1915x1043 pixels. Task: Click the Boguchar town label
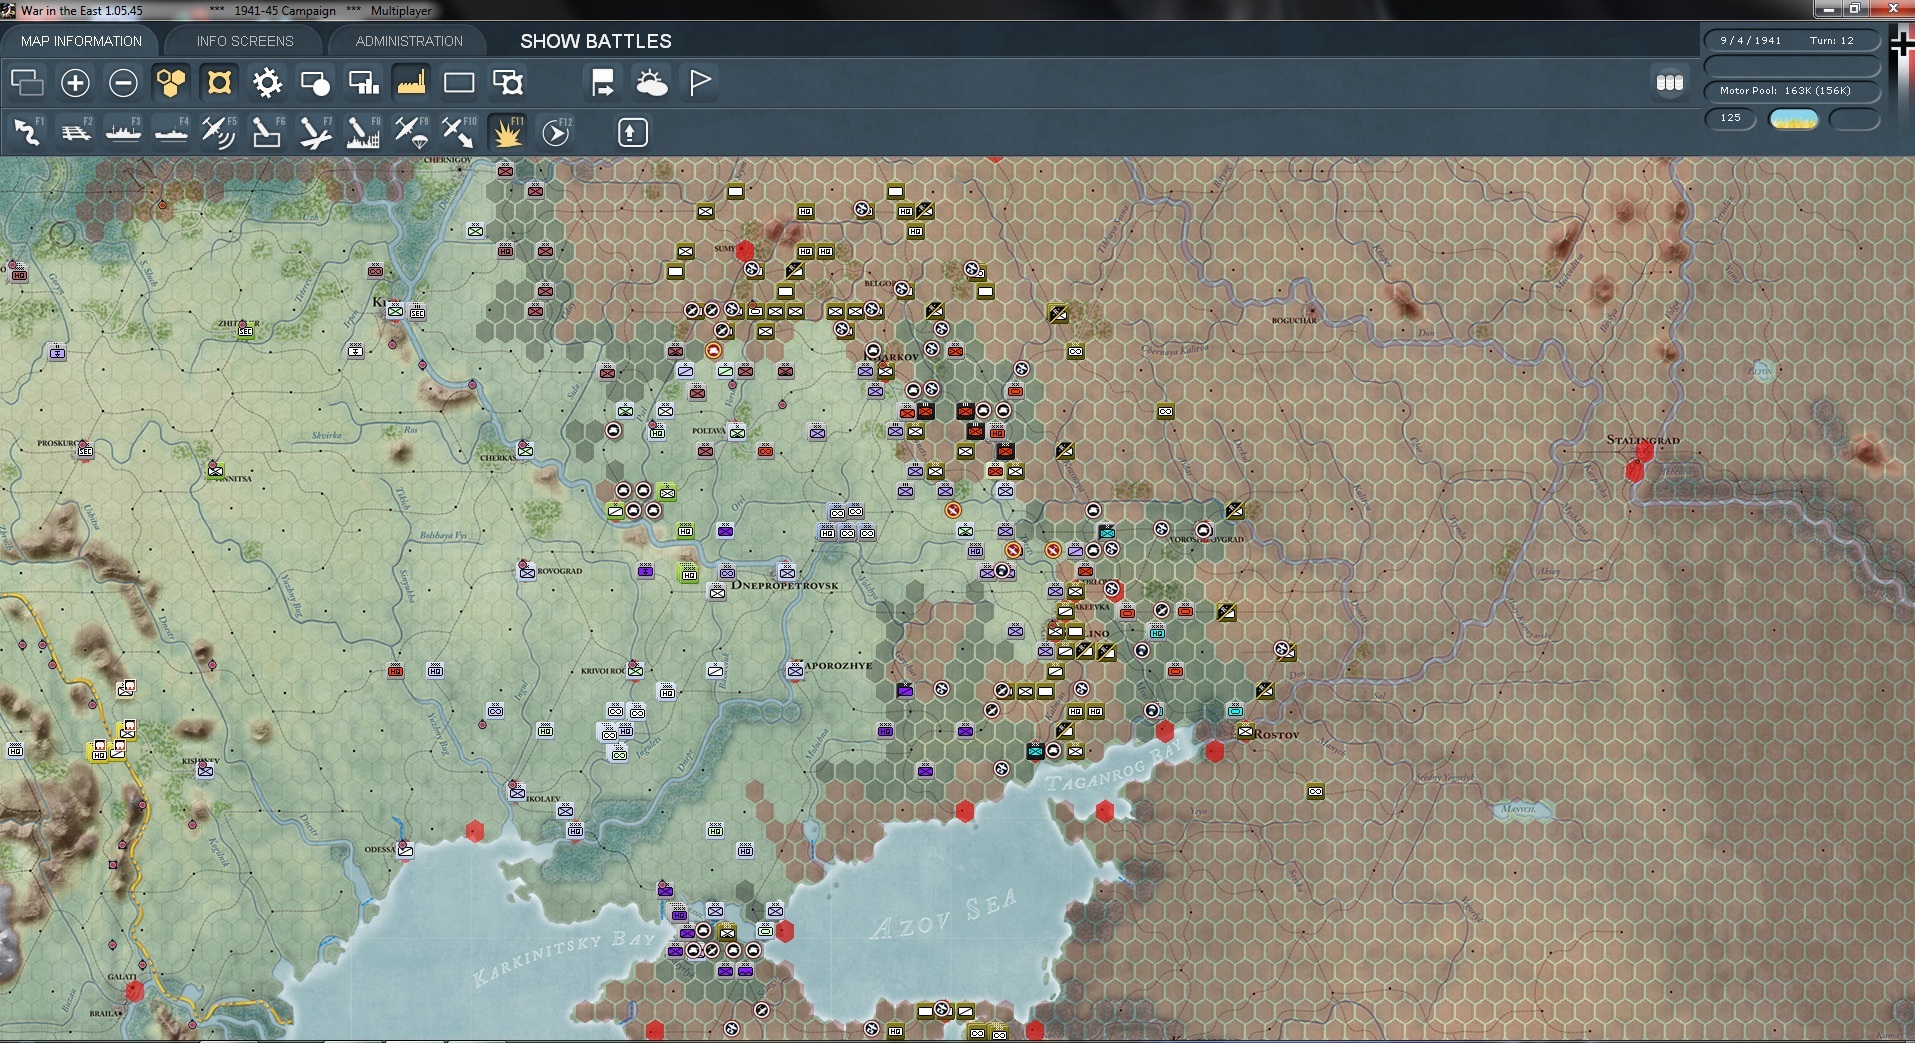coord(1294,320)
